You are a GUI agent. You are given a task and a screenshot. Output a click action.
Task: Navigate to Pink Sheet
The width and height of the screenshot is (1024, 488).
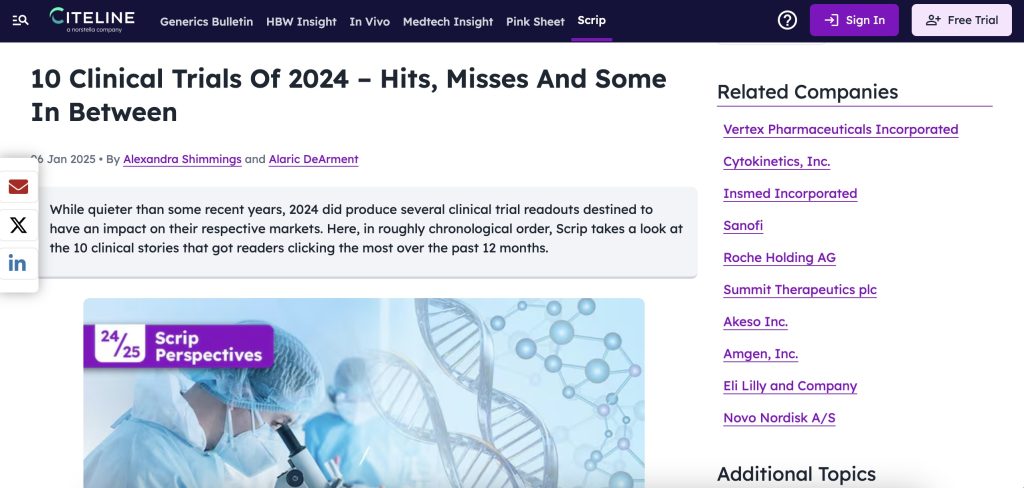pyautogui.click(x=535, y=21)
